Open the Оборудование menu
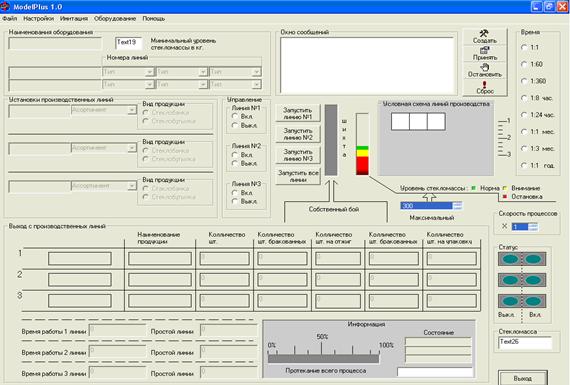Screen dimensions: 570x385 pos(115,19)
